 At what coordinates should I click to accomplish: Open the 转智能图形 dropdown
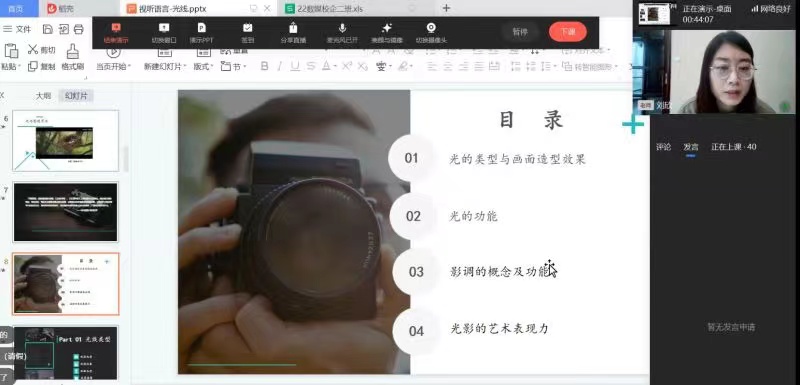[589, 66]
